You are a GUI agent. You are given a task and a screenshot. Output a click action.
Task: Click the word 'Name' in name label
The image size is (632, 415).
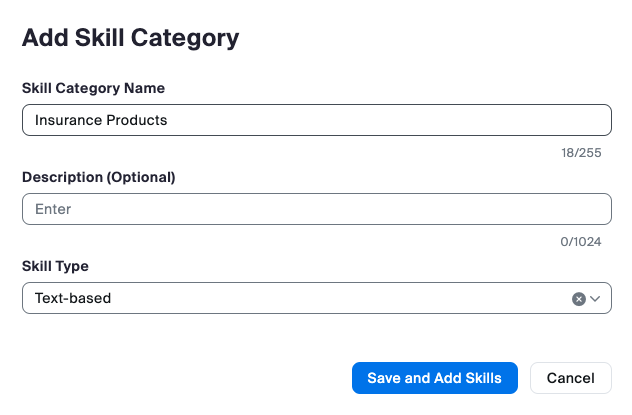pos(144,88)
